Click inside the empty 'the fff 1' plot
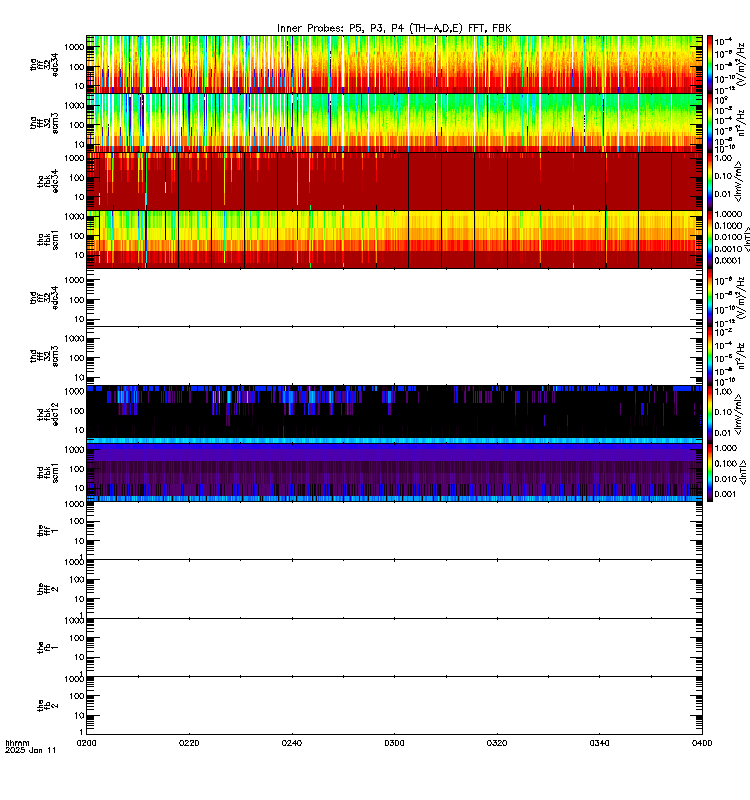Image resolution: width=750 pixels, height=800 pixels. coord(394,531)
